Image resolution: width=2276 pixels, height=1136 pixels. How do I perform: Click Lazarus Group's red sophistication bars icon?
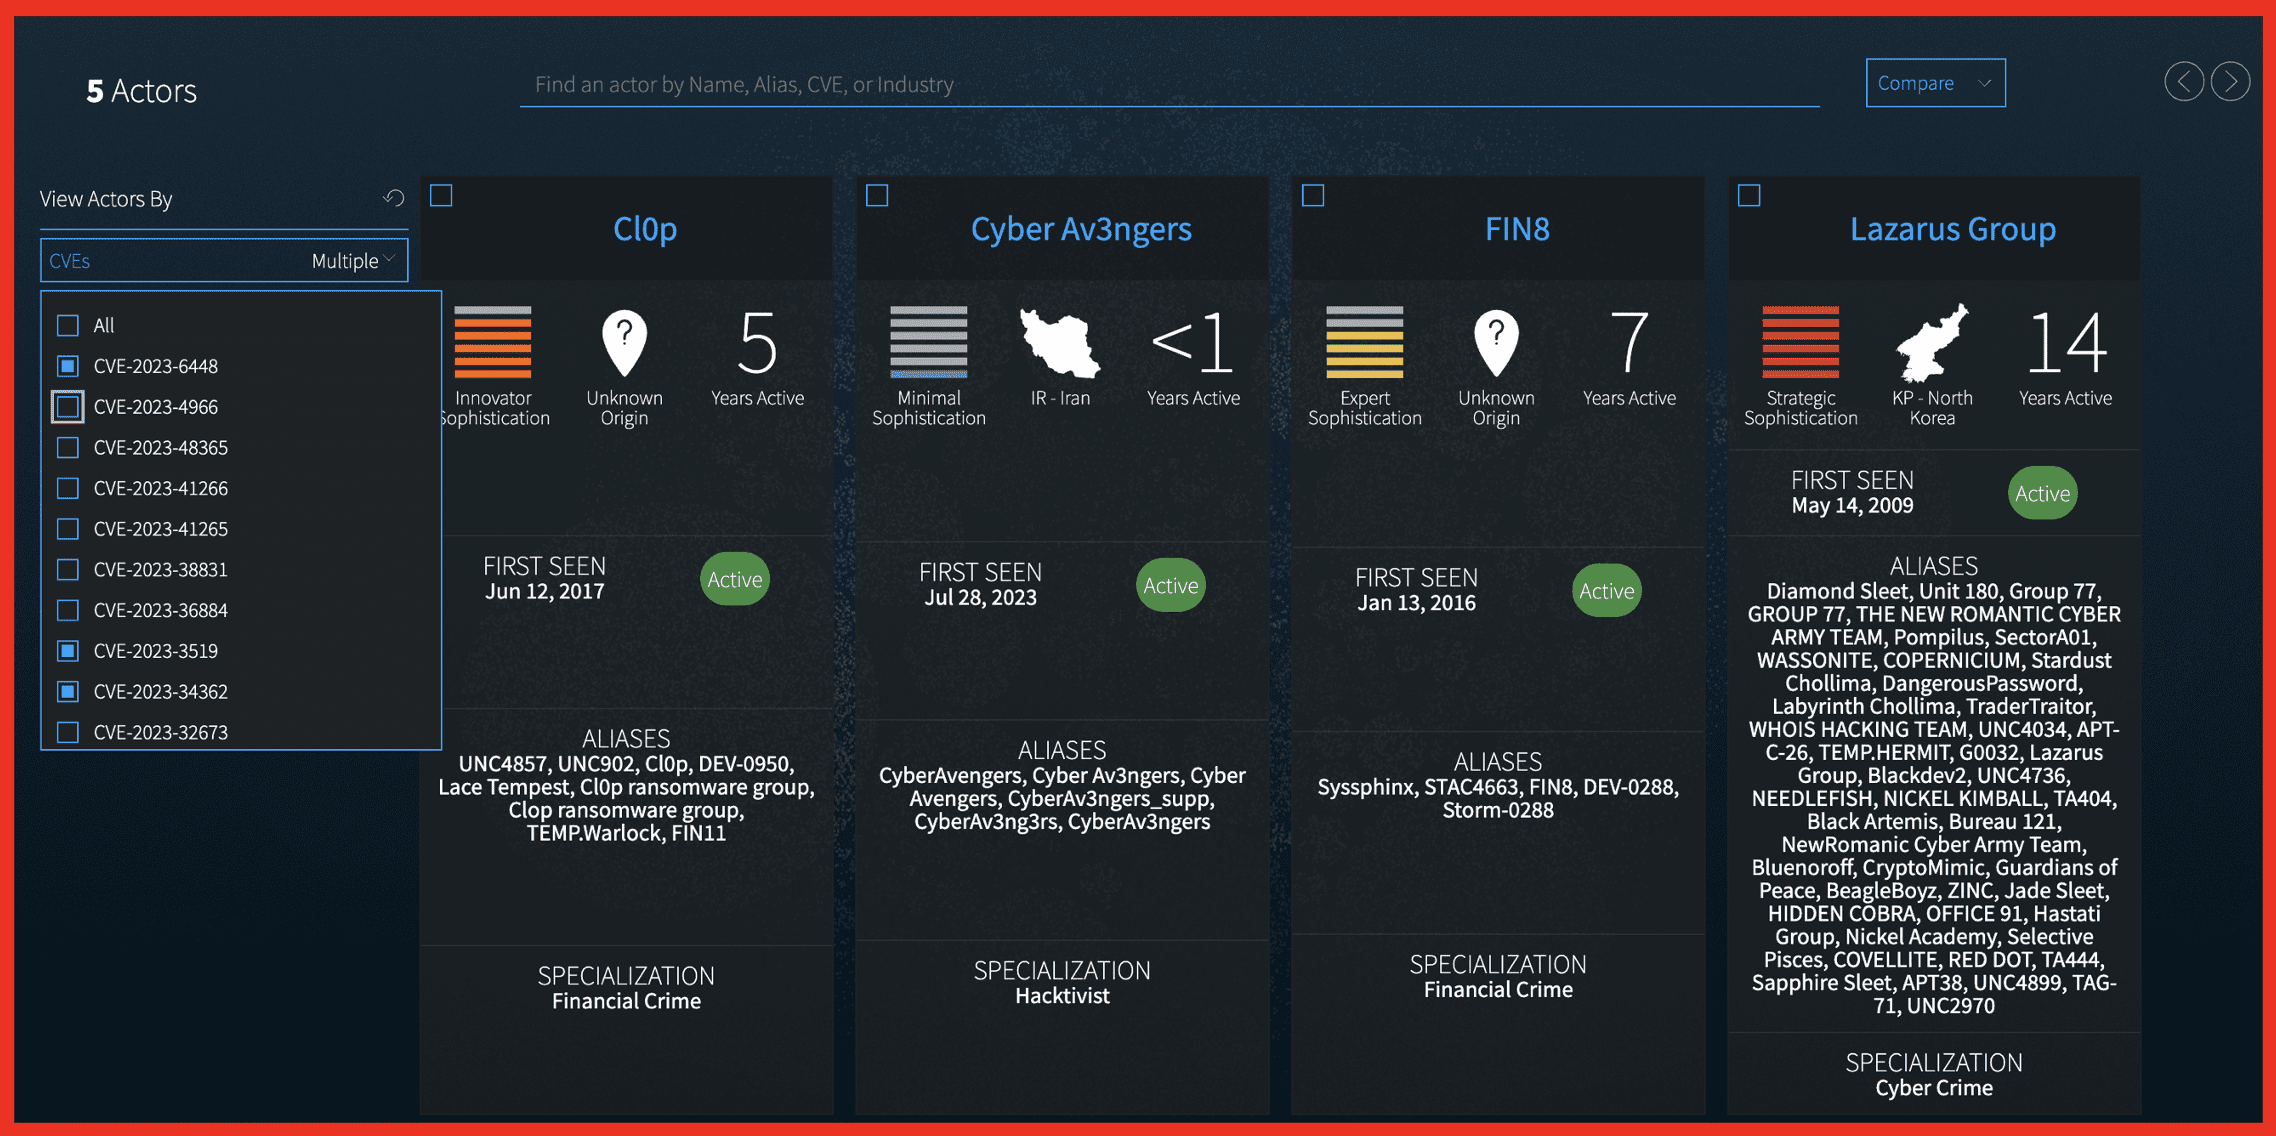(1799, 342)
